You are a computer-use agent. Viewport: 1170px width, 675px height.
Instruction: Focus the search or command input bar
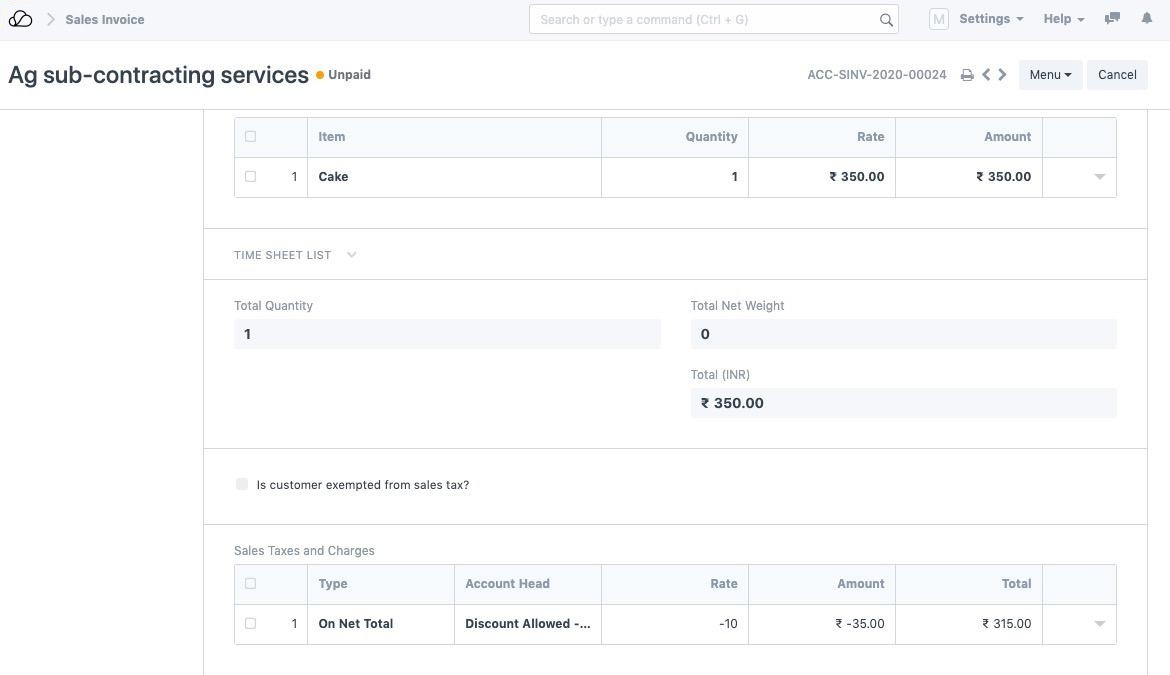tap(705, 19)
